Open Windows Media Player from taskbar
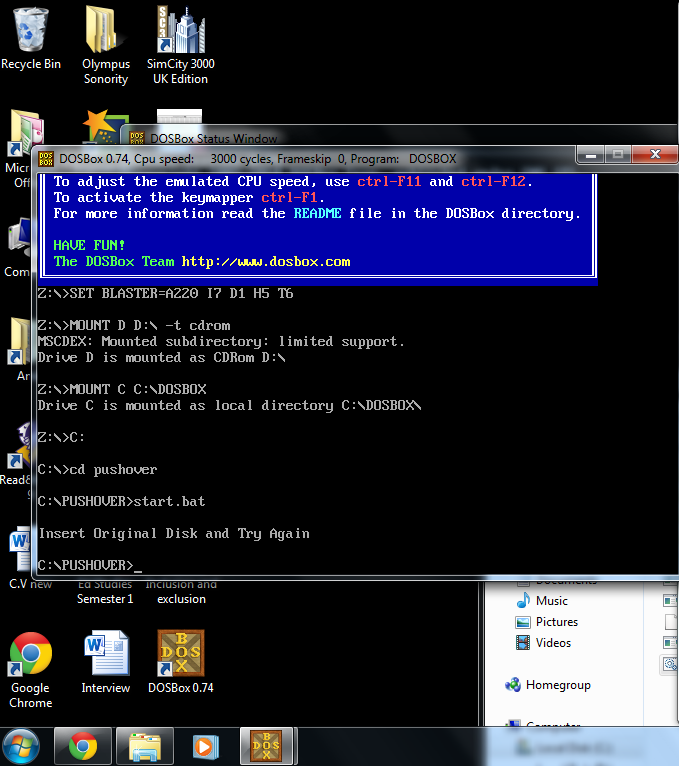 pos(205,746)
